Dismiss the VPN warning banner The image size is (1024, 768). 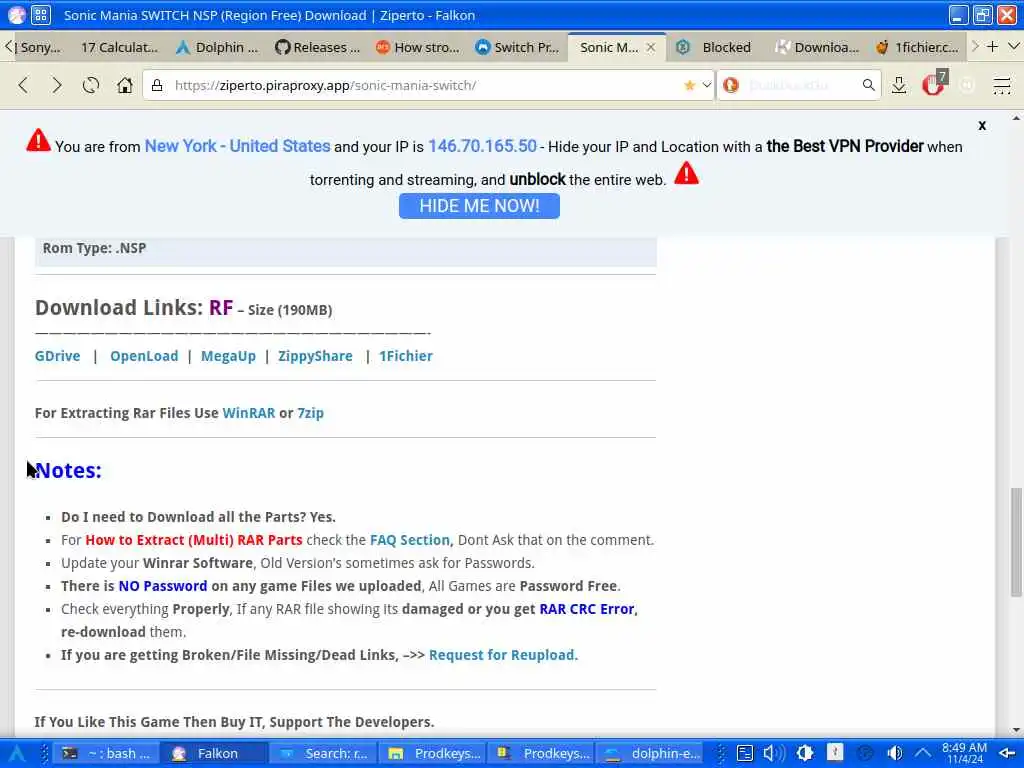coord(982,125)
